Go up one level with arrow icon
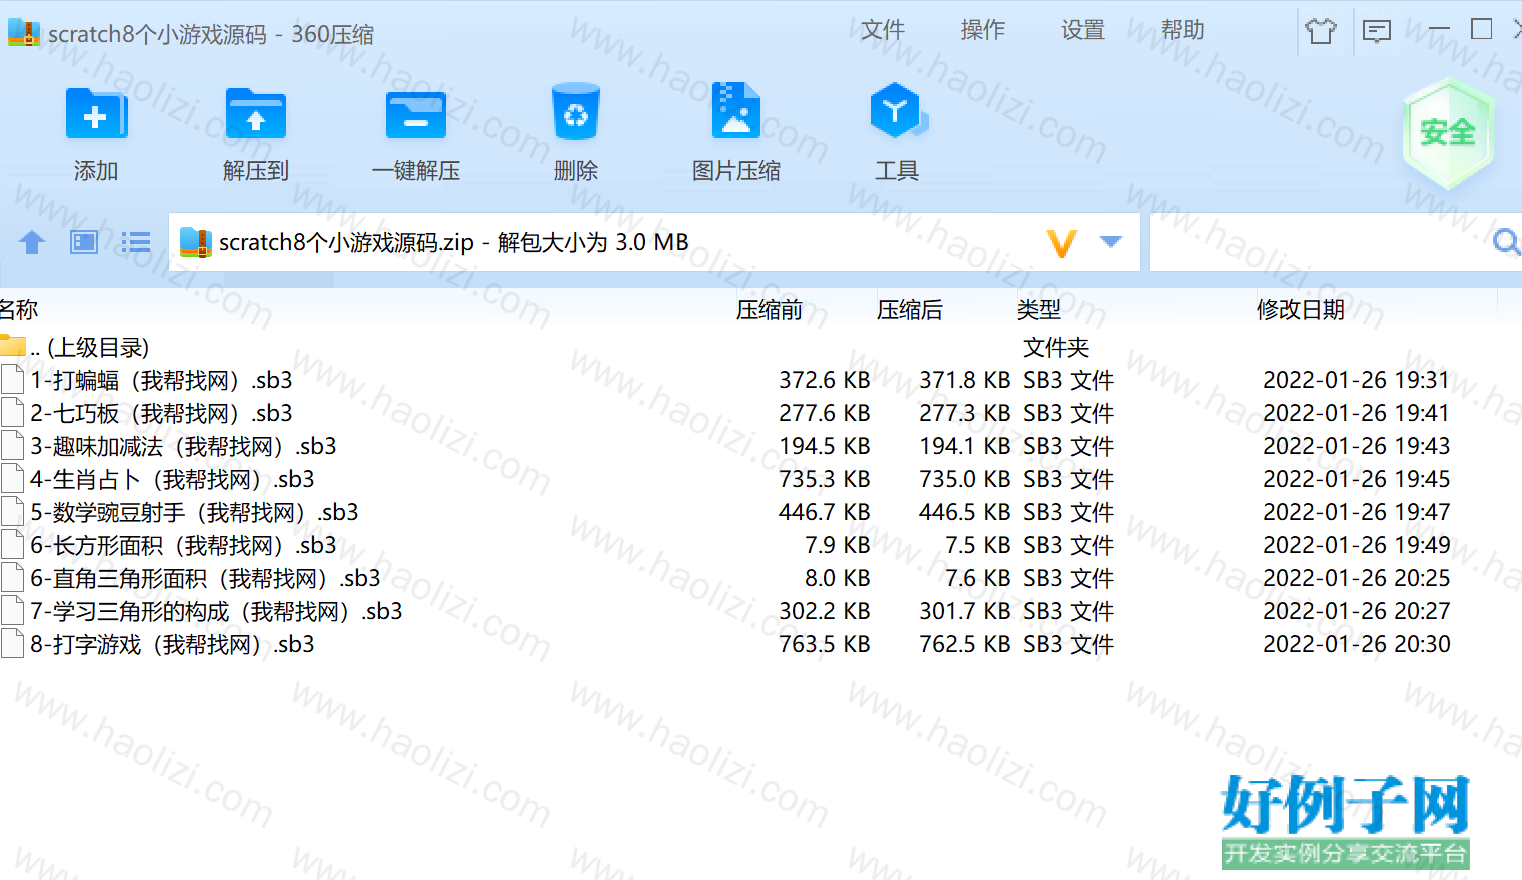Image resolution: width=1522 pixels, height=880 pixels. [32, 242]
